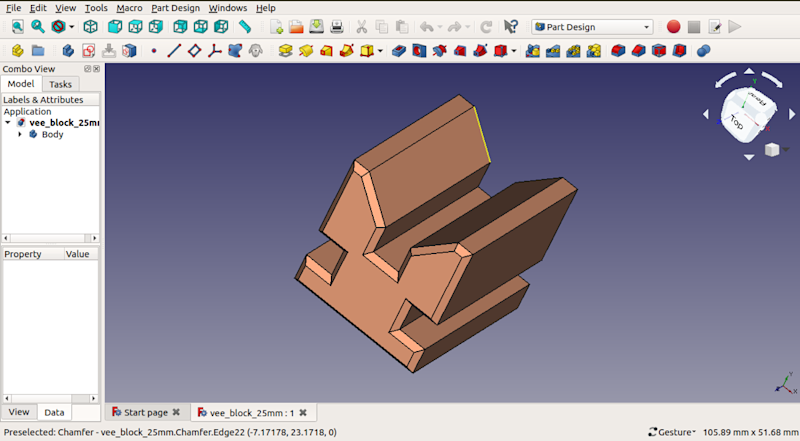Print the document
The image size is (800, 441).
(337, 27)
